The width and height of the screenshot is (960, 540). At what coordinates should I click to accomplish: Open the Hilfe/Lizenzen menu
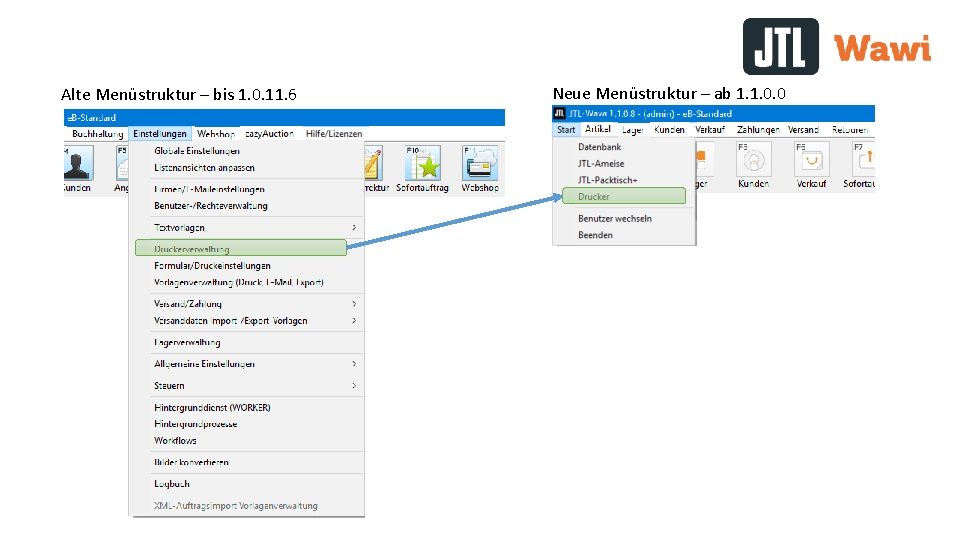pos(334,133)
